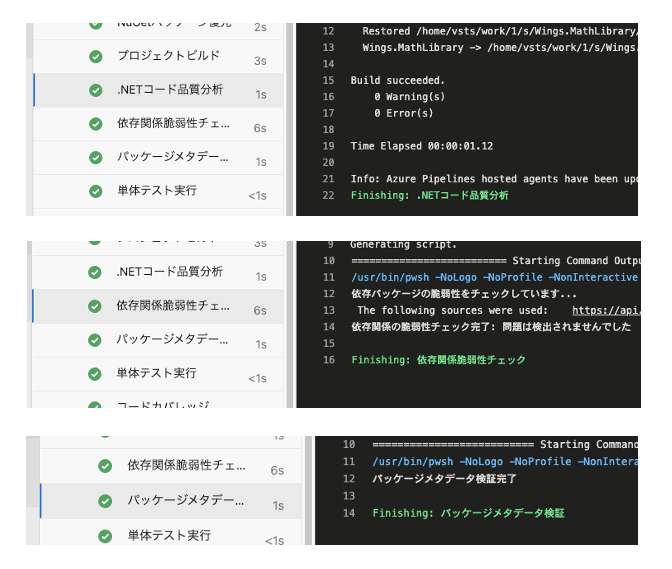Click the check icon of 単体テスト実行 in top panel
The image size is (672, 569).
(x=95, y=191)
